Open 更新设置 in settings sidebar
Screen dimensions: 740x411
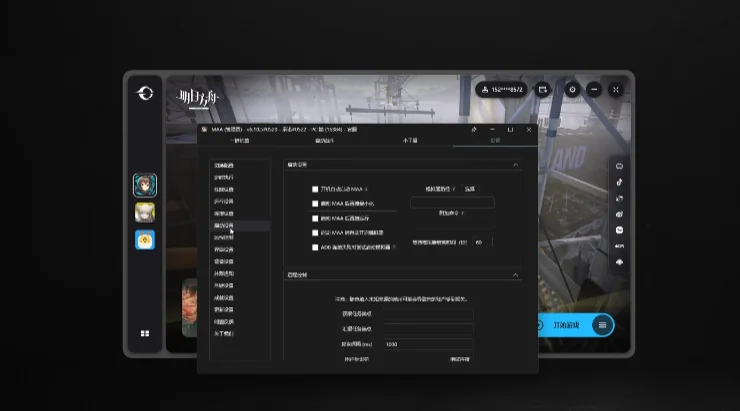click(224, 310)
